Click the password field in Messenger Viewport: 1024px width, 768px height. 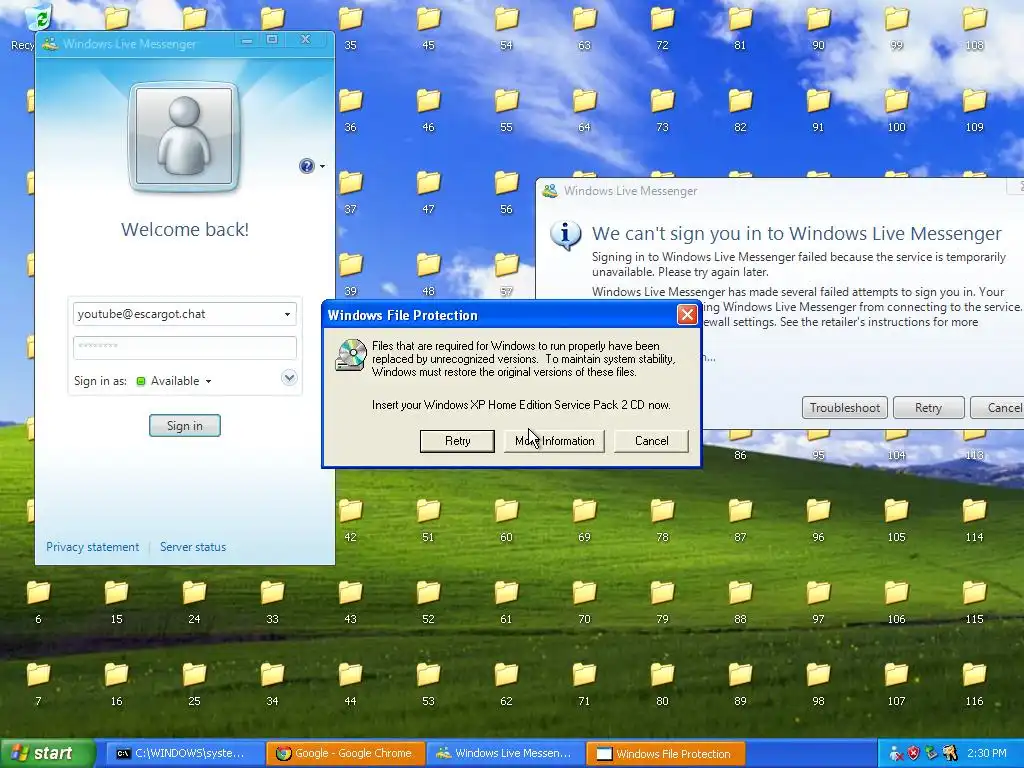tap(185, 347)
